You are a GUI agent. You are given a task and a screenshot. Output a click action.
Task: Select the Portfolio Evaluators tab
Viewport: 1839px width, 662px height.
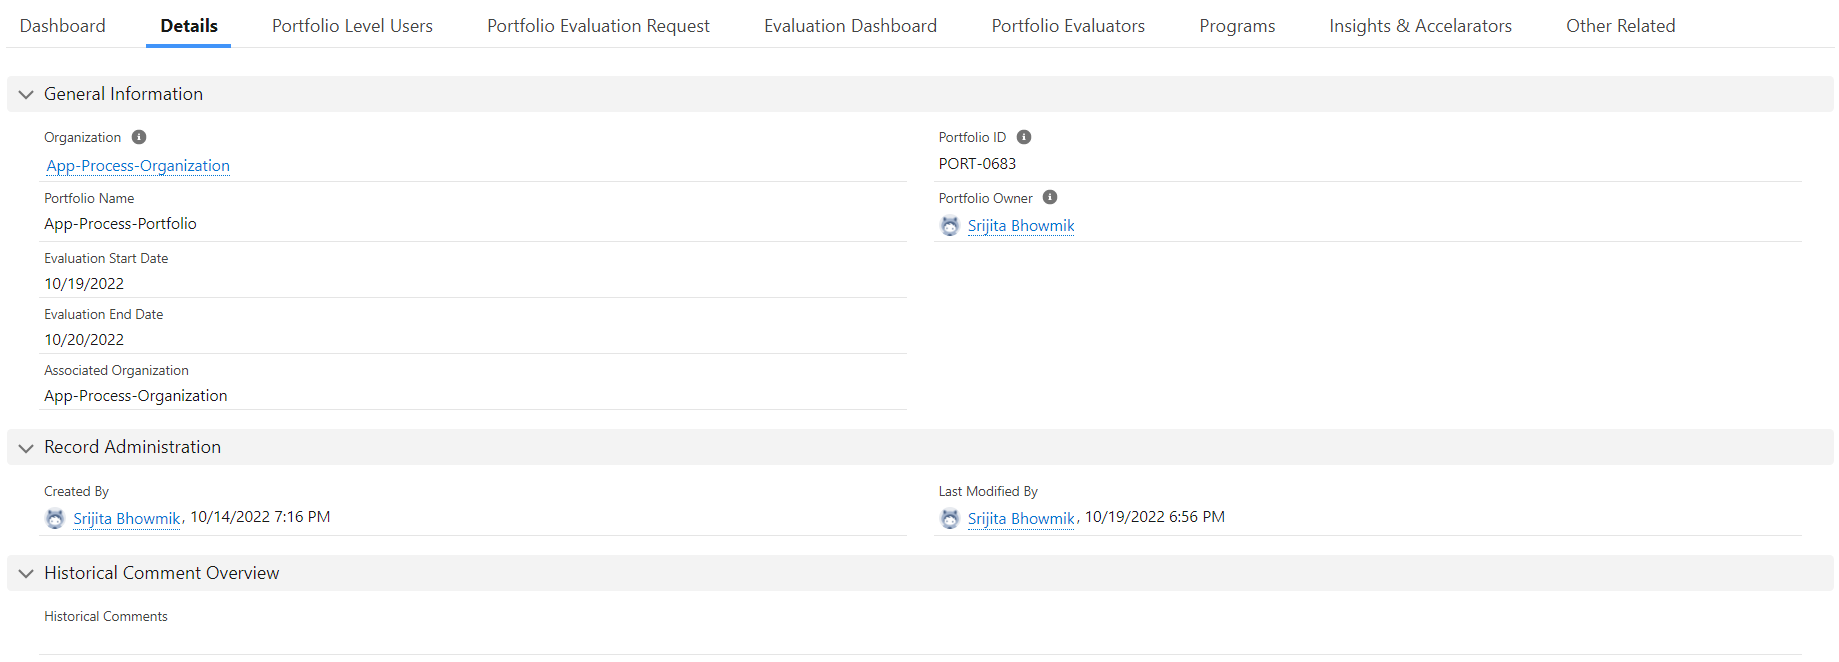coord(1068,26)
